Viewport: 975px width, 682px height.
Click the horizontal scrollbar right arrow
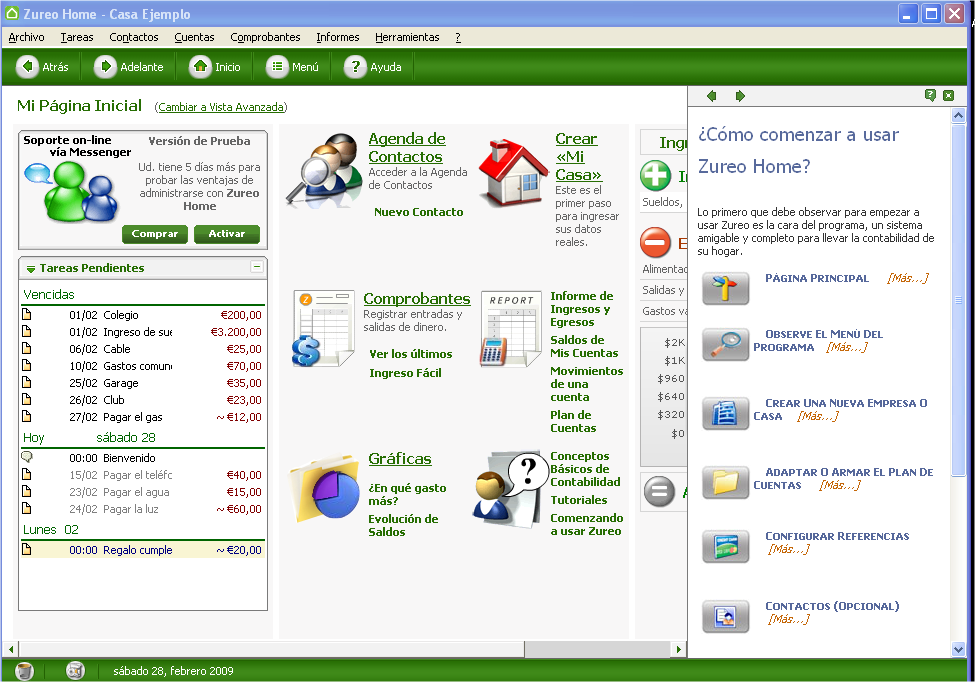[678, 649]
